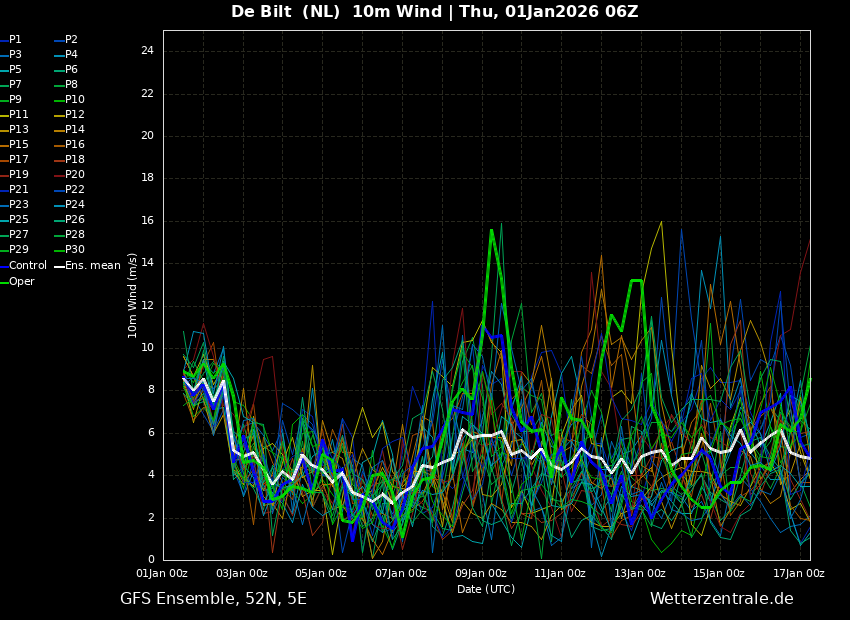Click the 12 value on wind axis
Screen dimensions: 850x620
147,306
